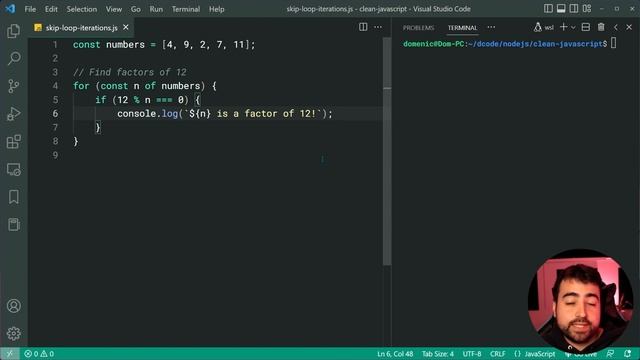
Task: Click the feedback icon in status bar
Action: point(610,354)
